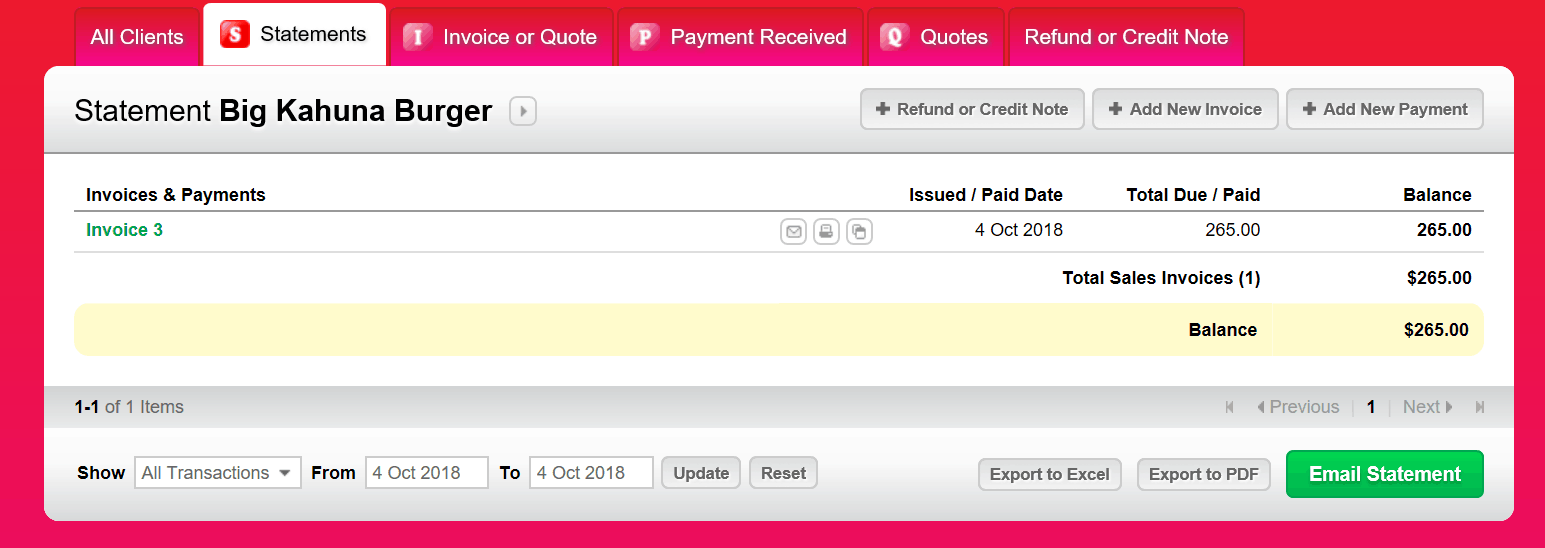
Task: Click the red S Statements icon
Action: (x=234, y=35)
